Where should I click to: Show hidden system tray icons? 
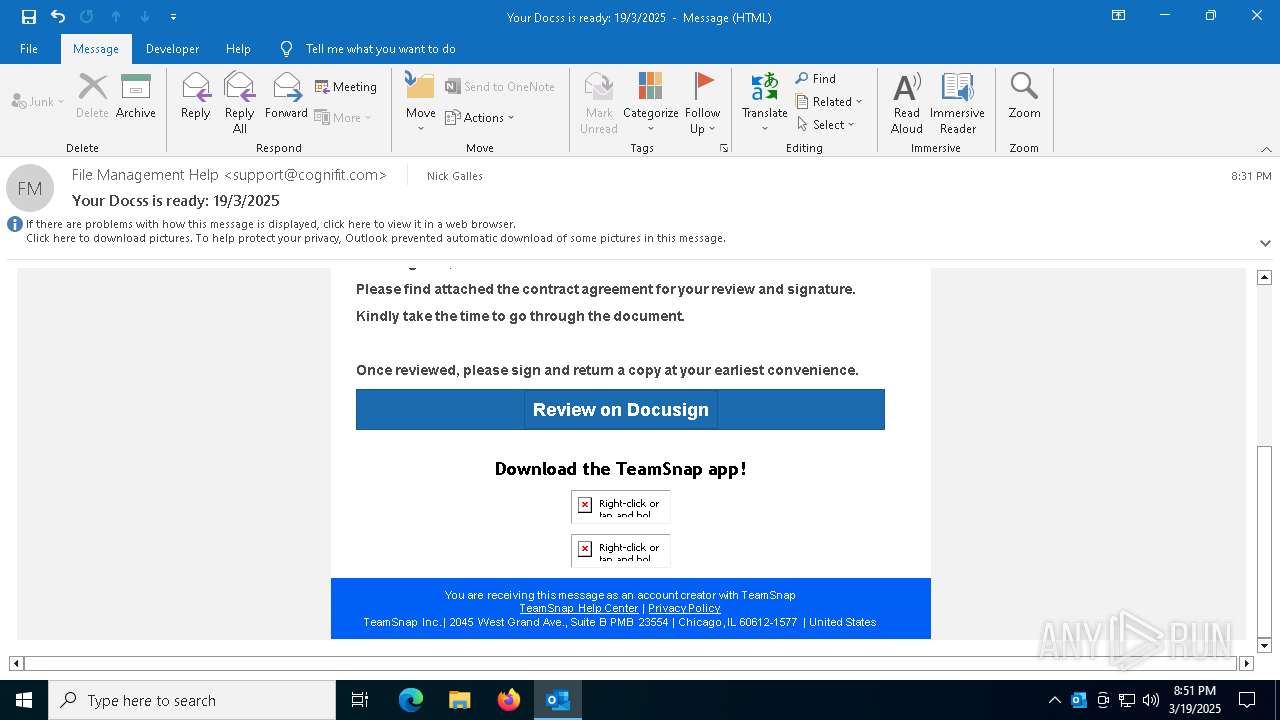(x=1054, y=700)
